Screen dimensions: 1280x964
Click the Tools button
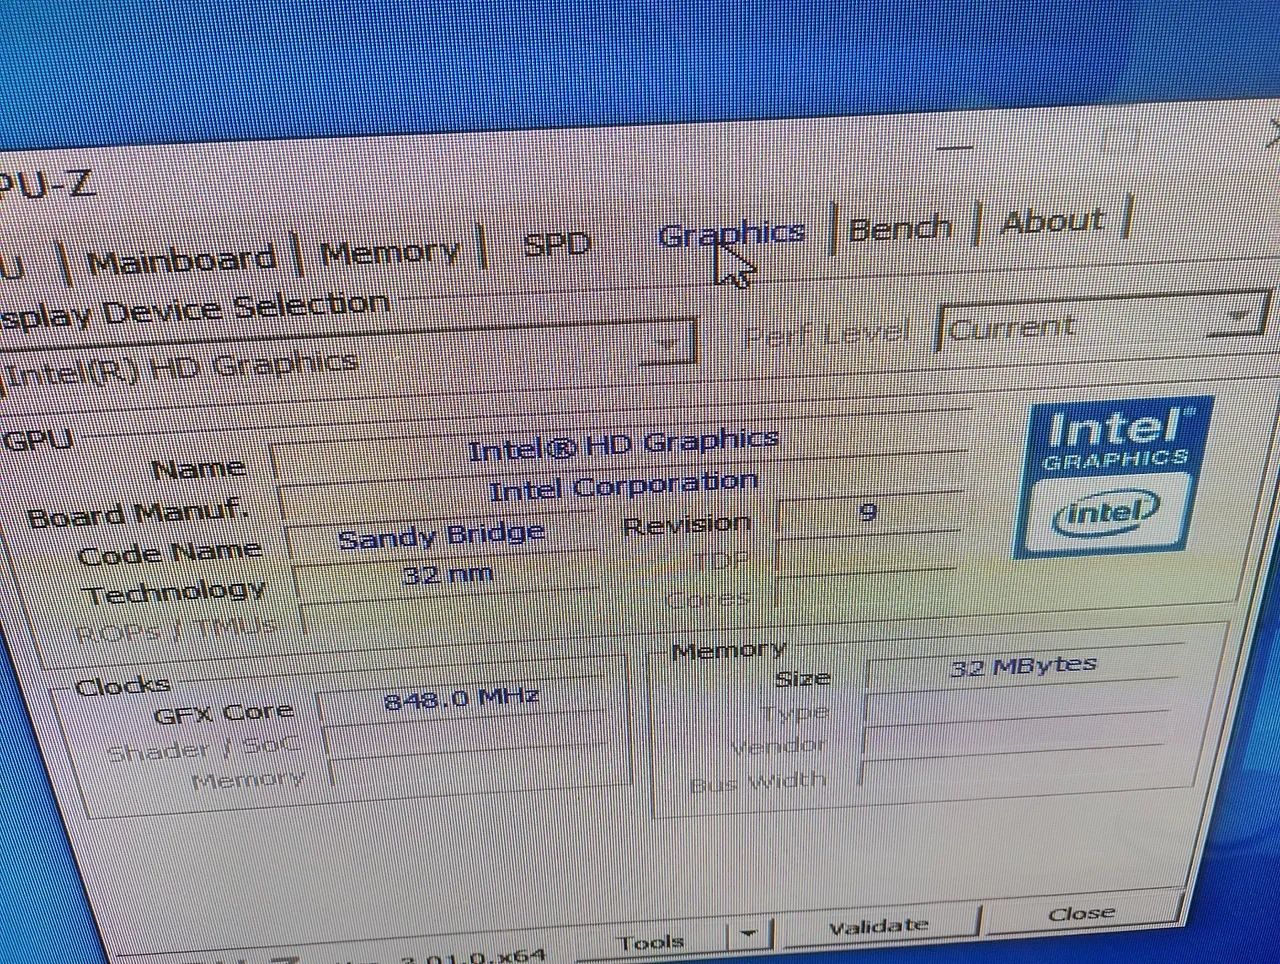click(x=650, y=942)
